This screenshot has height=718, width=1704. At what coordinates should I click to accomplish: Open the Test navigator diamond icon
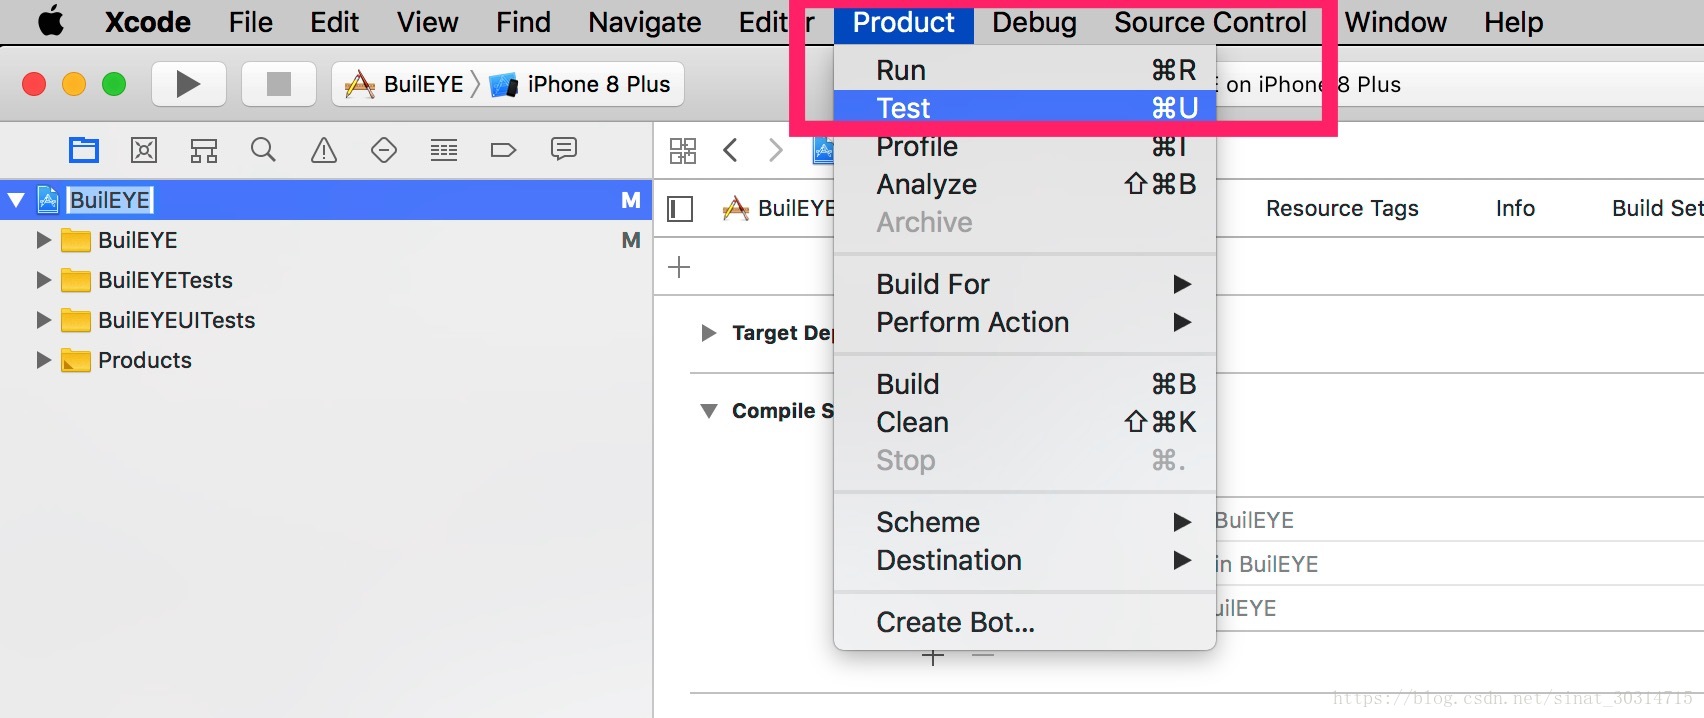(x=384, y=150)
